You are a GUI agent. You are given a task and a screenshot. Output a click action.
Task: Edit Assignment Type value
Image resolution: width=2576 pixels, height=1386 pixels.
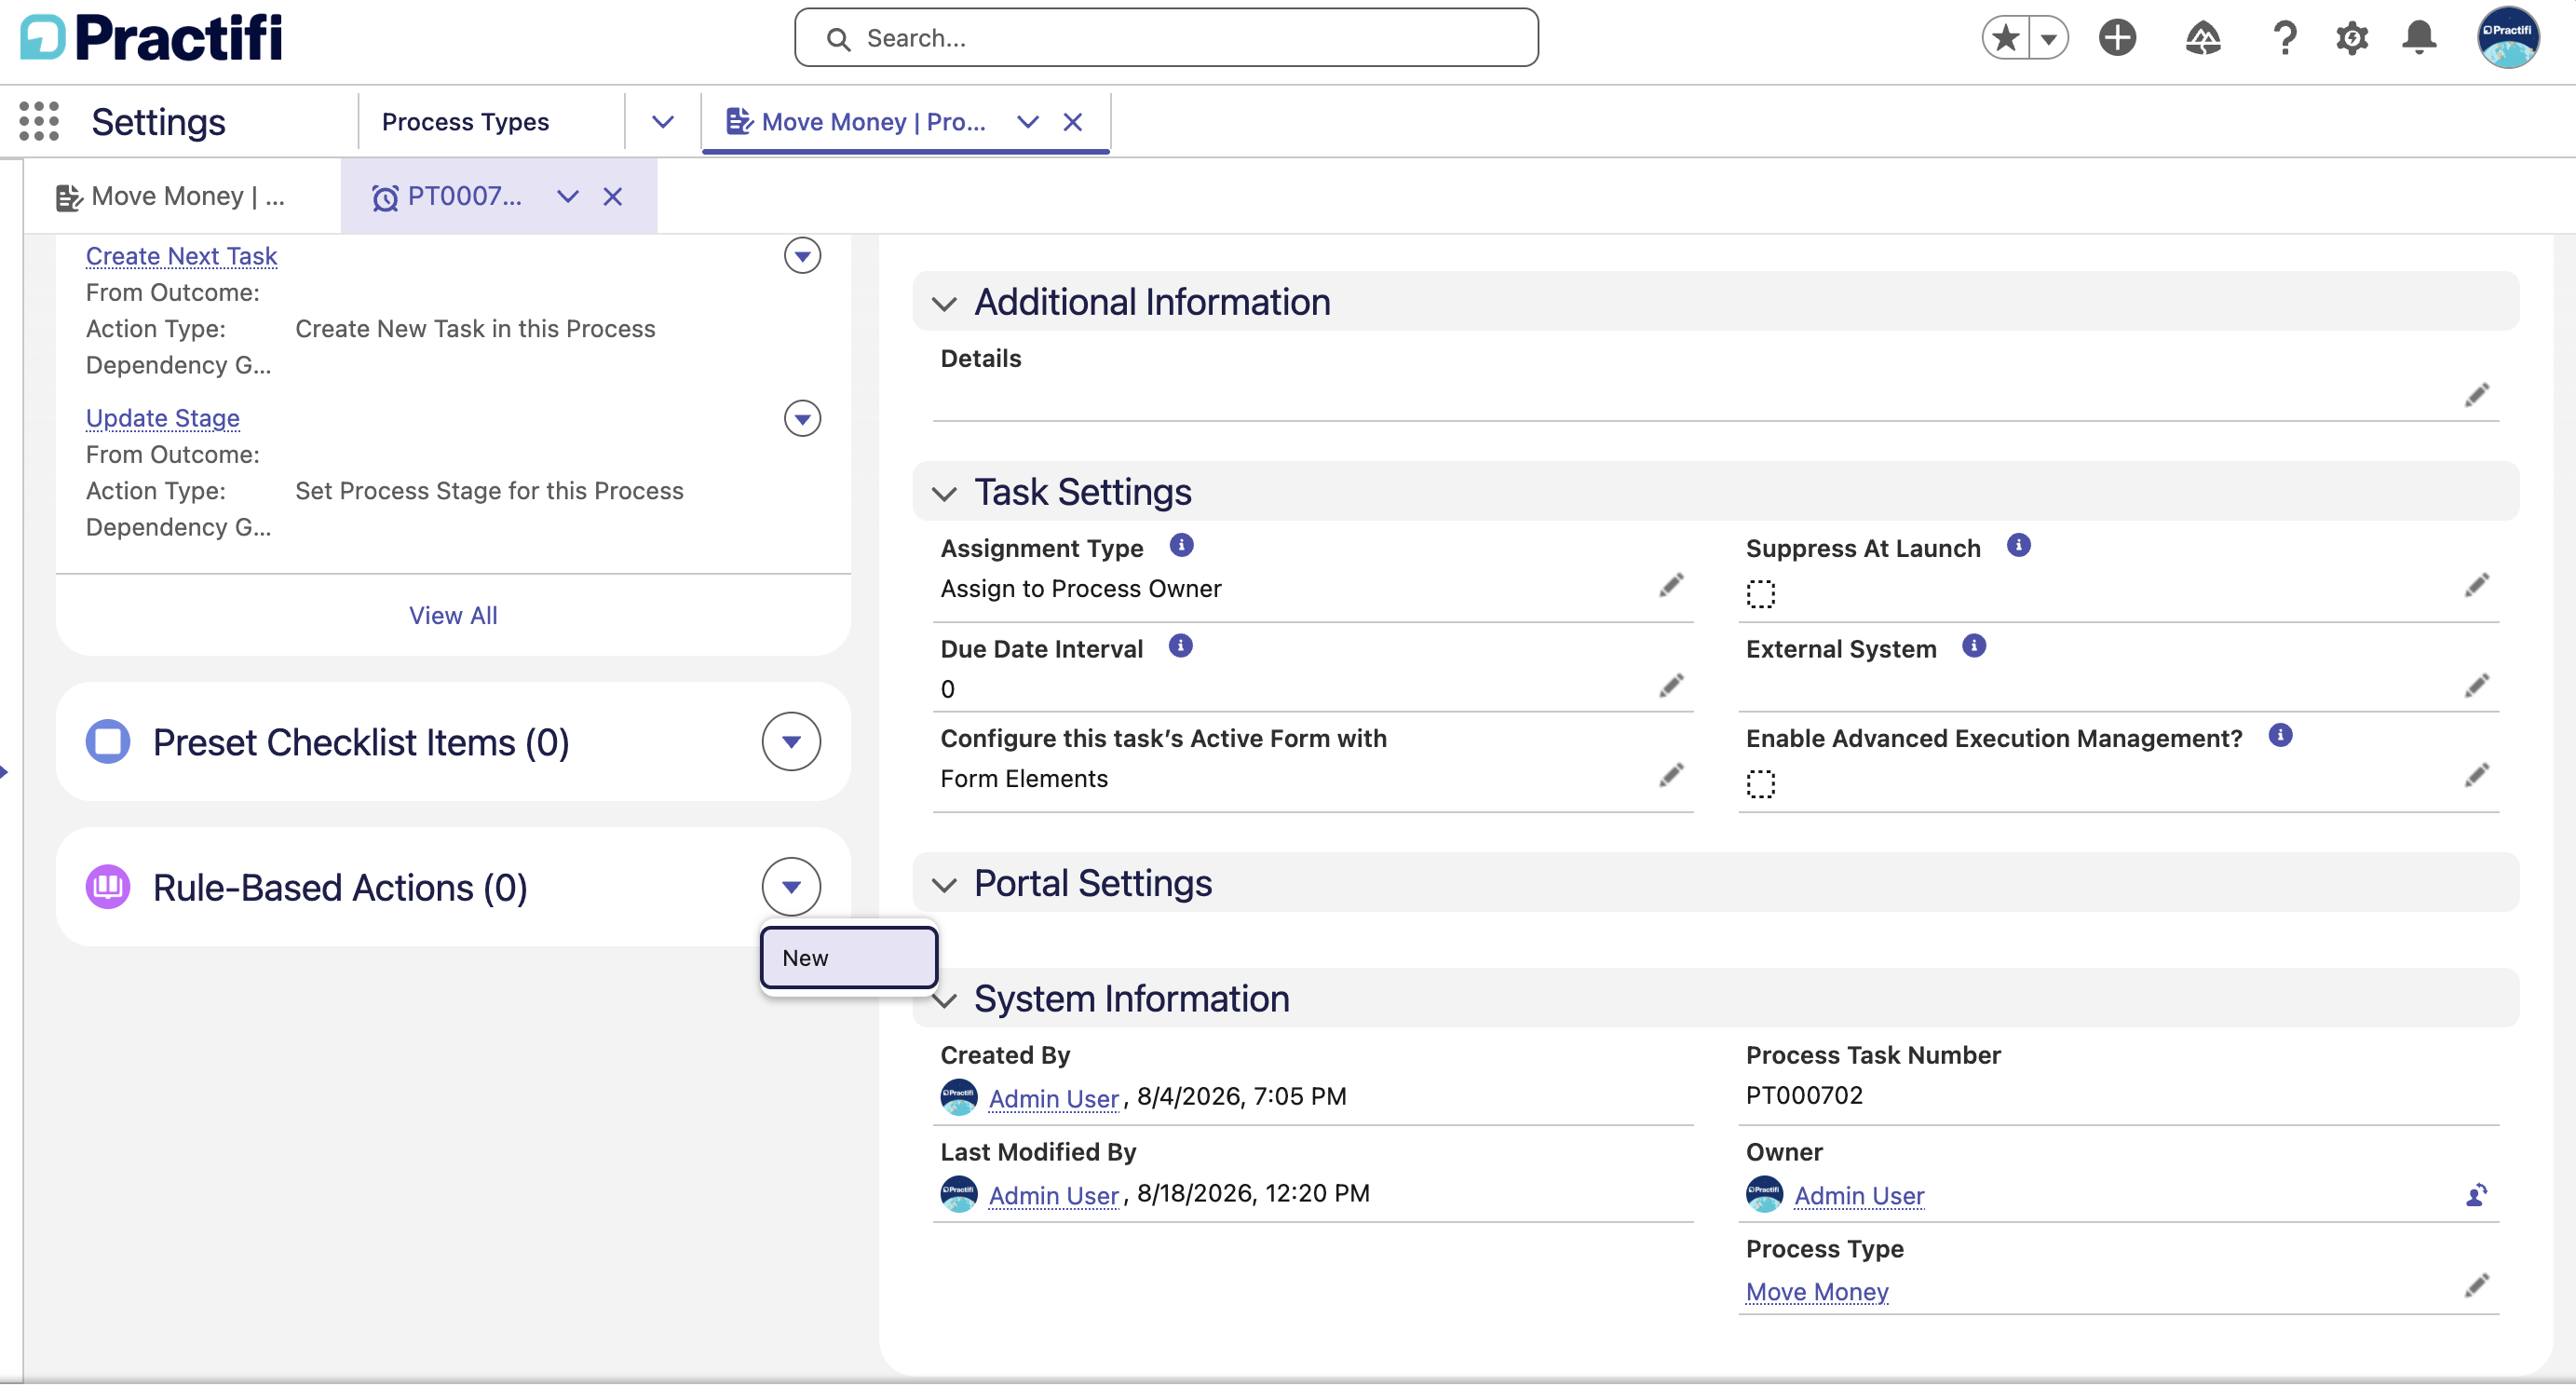1671,585
